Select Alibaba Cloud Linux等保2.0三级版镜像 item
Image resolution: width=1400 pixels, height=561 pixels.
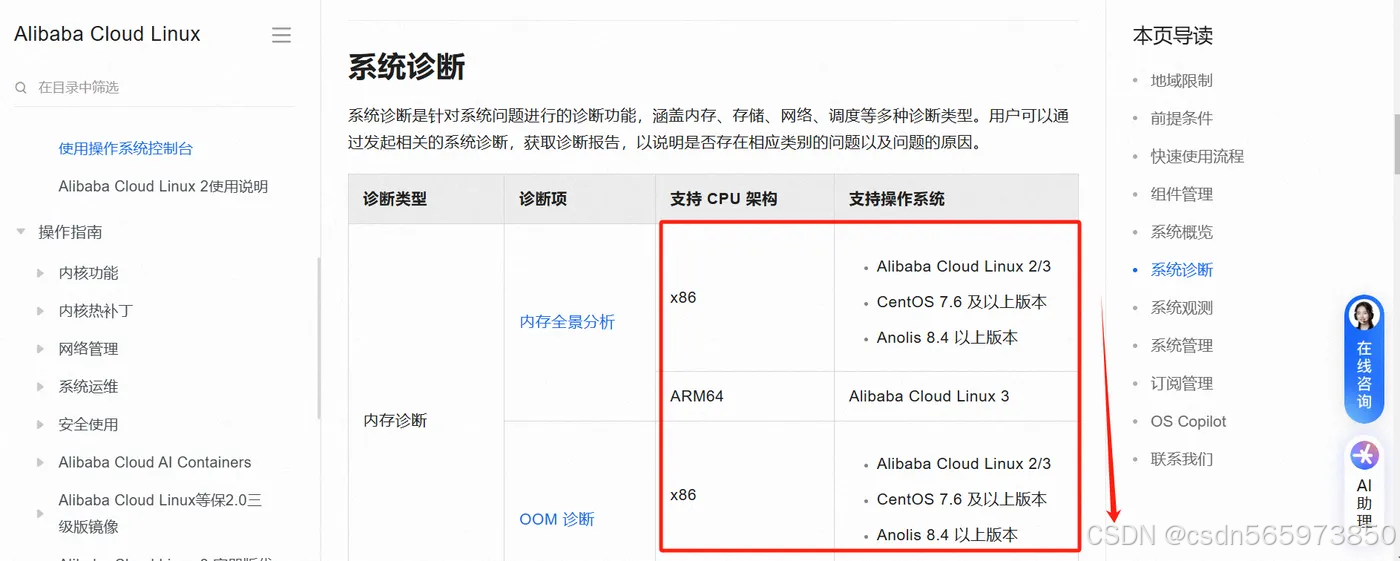click(160, 513)
